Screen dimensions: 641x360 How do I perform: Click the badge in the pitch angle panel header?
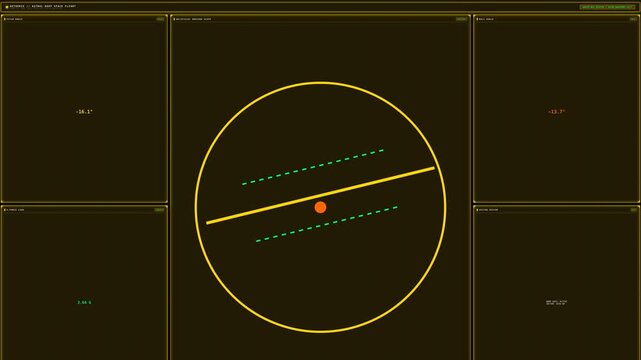[160, 19]
